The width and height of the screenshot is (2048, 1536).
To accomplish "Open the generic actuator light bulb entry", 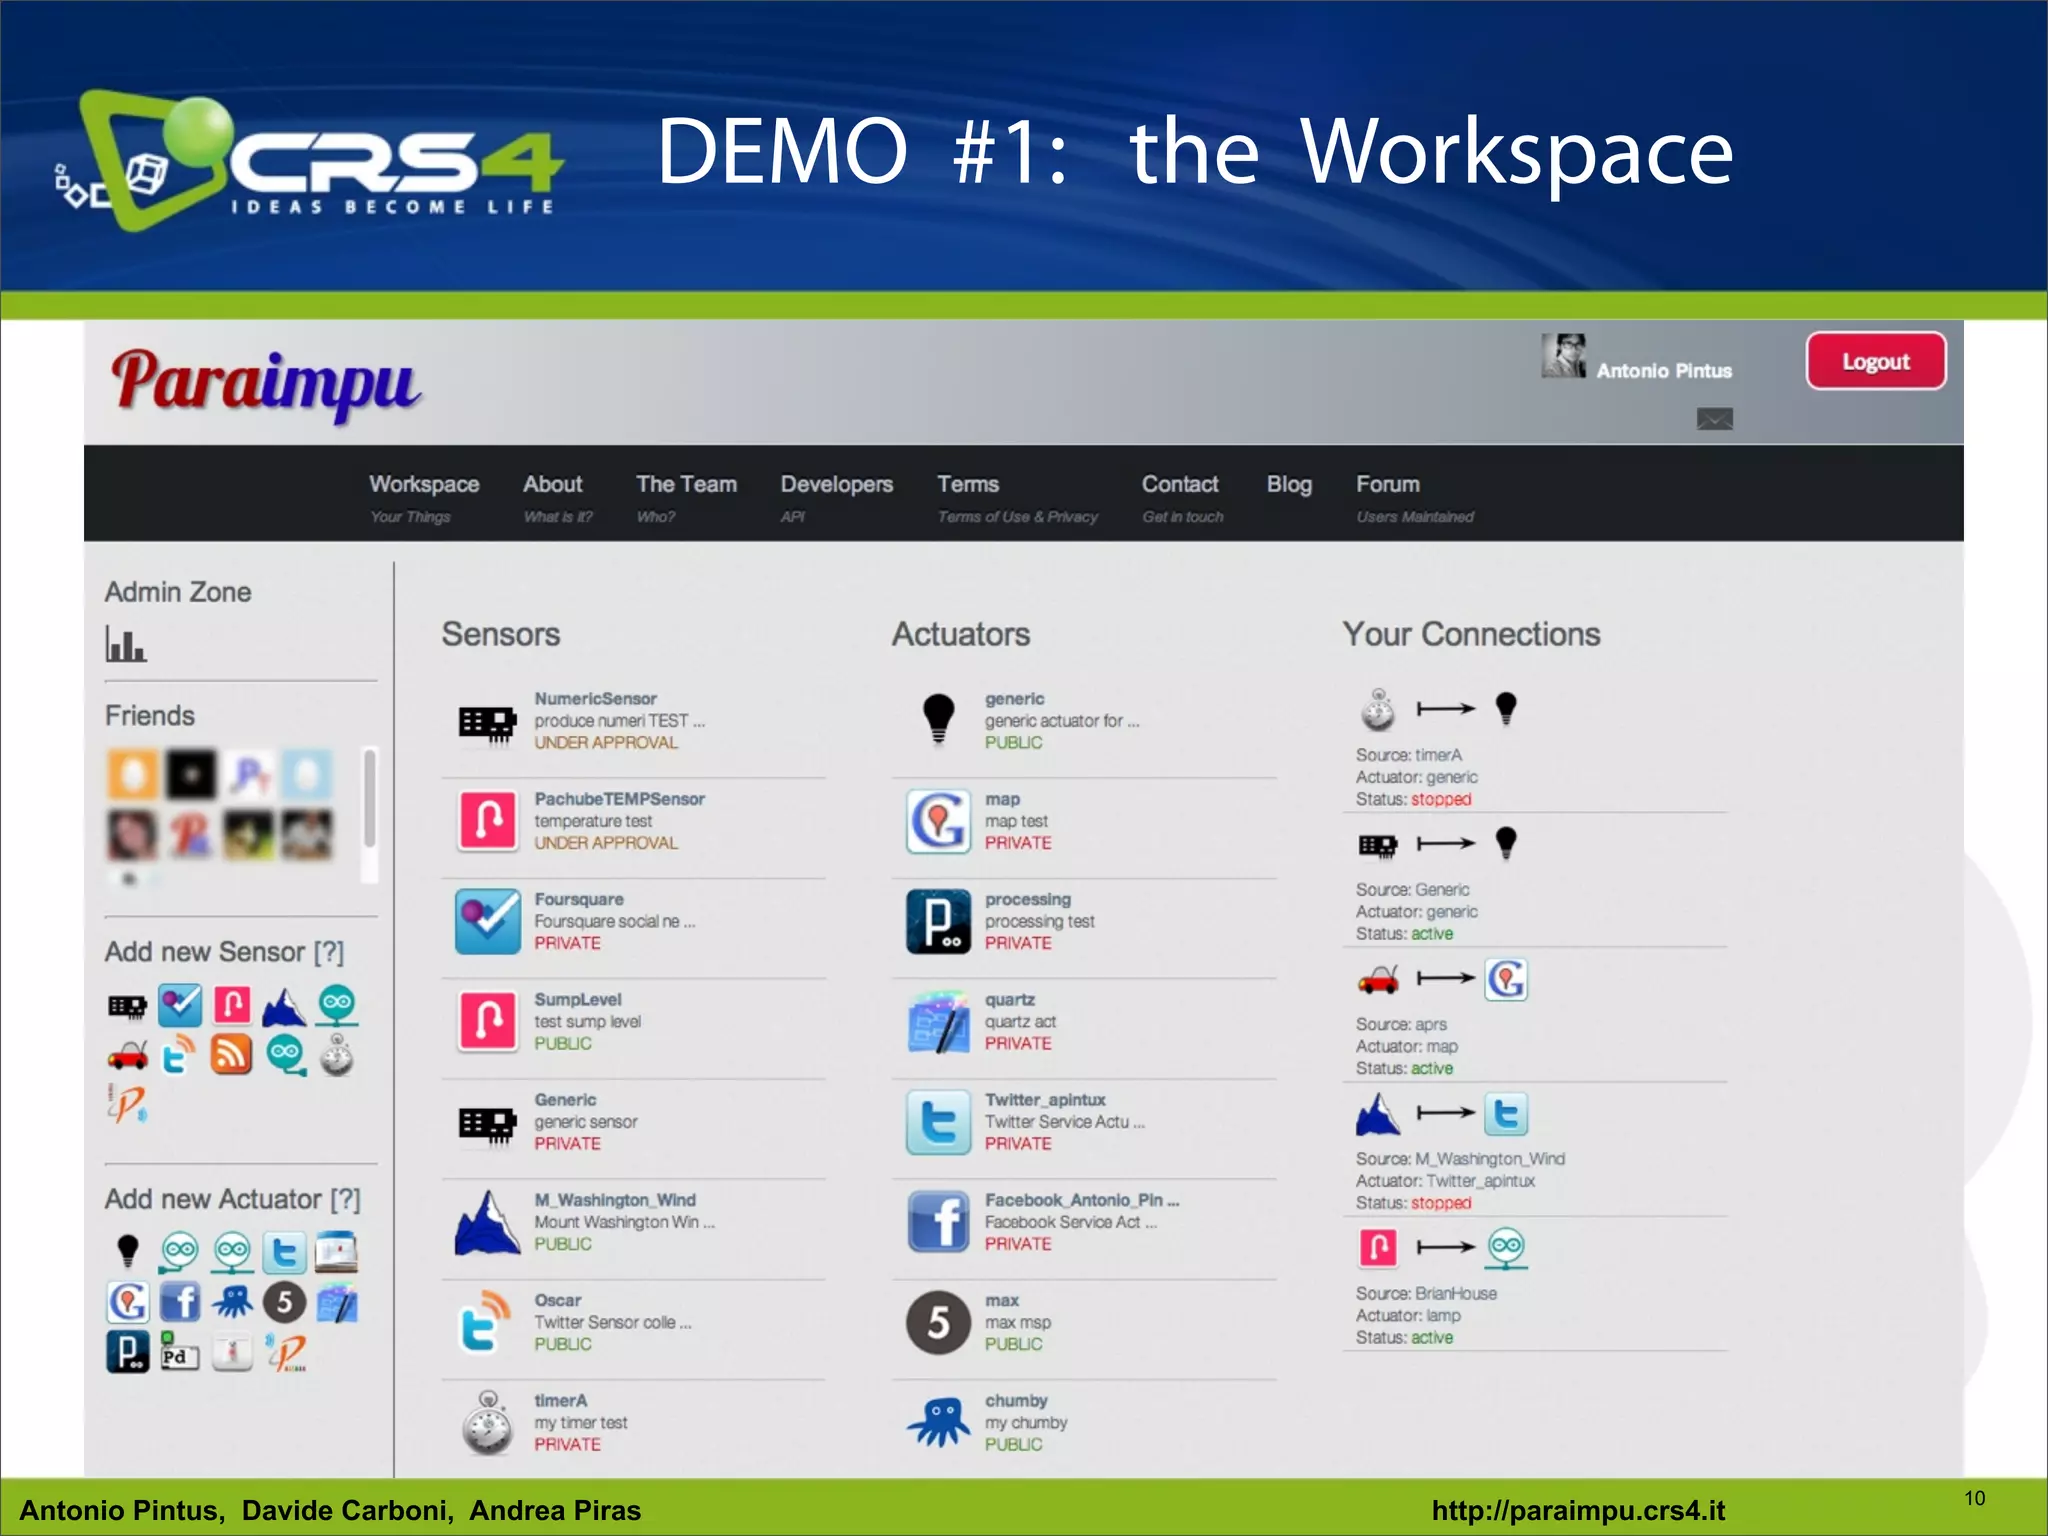I will point(1084,721).
